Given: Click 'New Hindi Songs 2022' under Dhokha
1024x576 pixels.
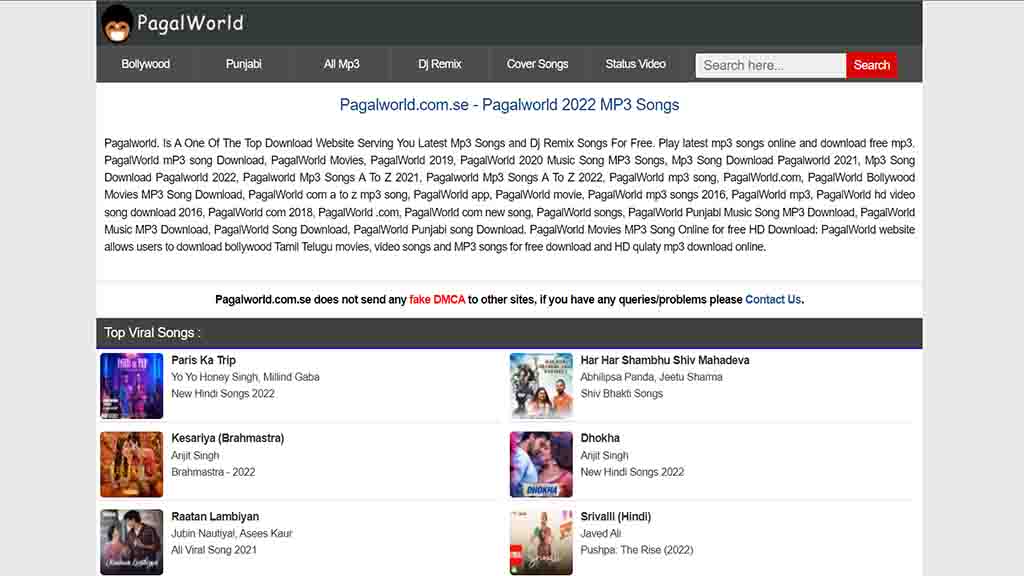Looking at the screenshot, I should coord(632,472).
